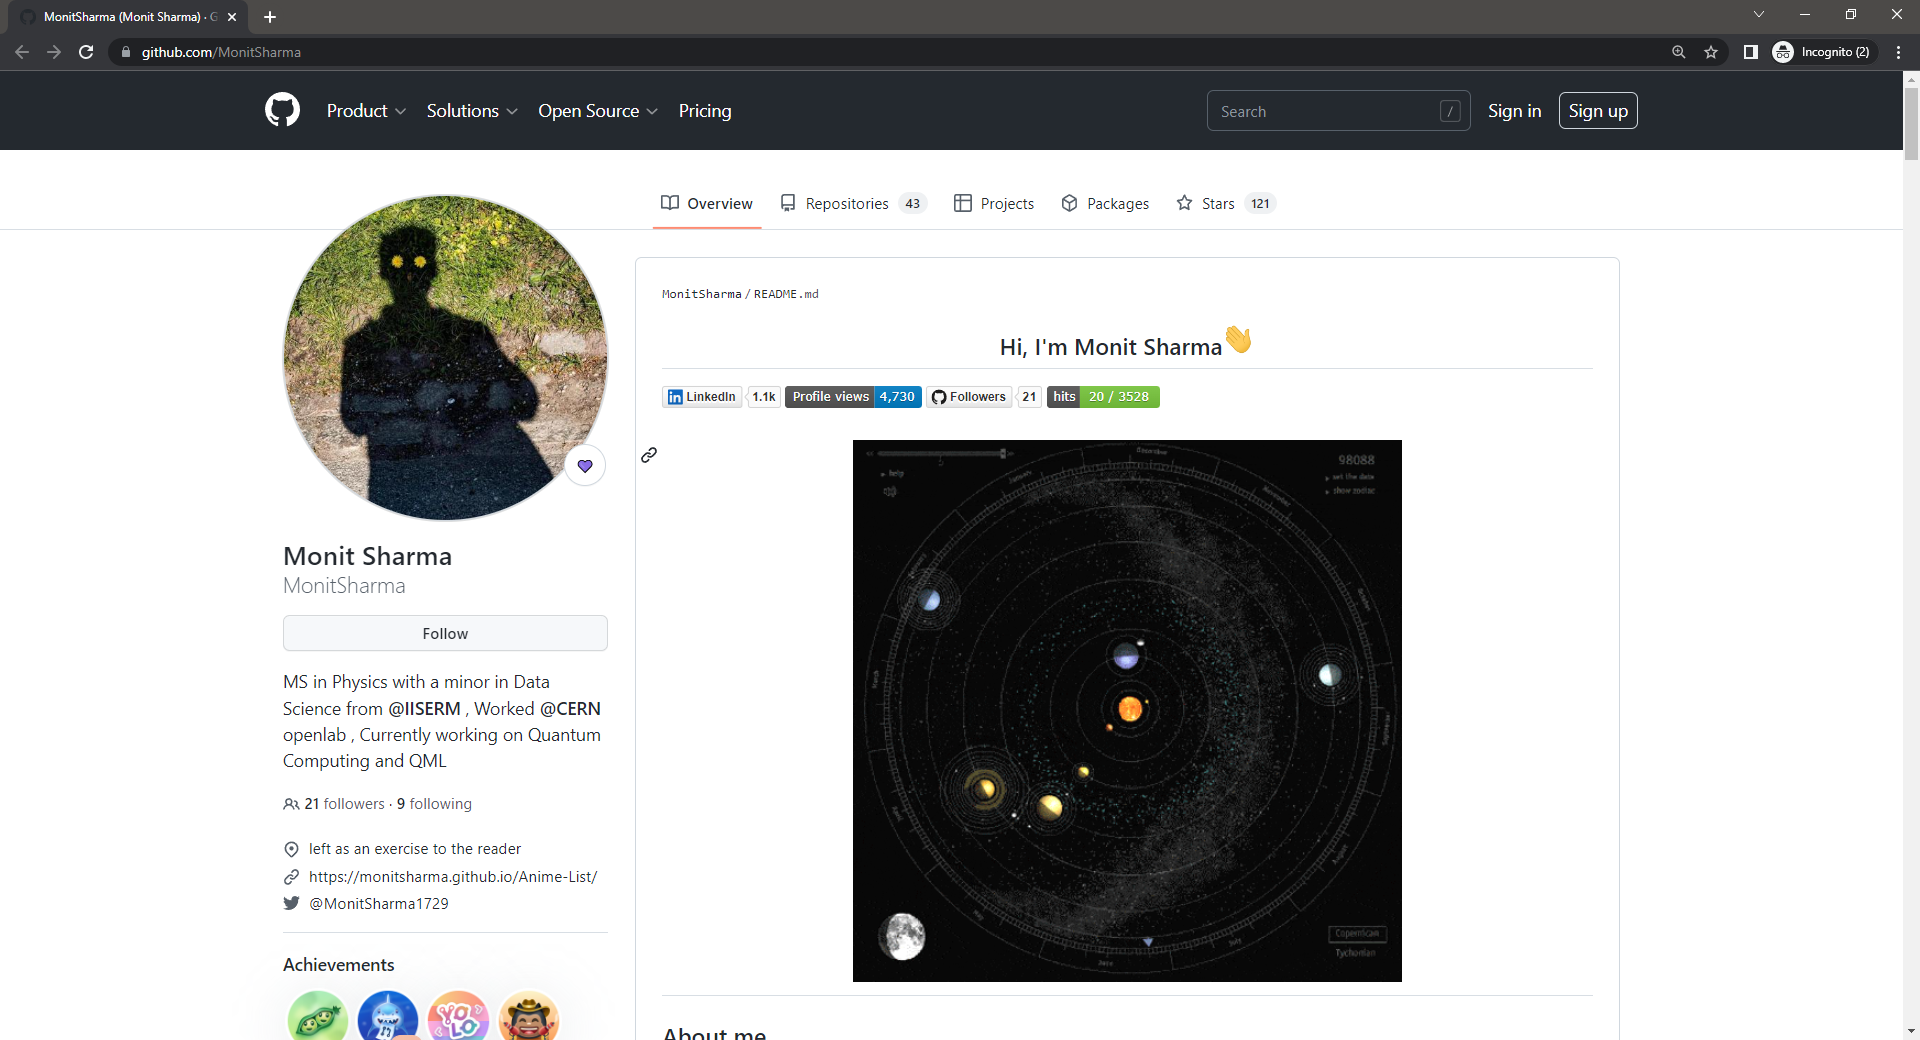The width and height of the screenshot is (1920, 1040).
Task: Reload the current page
Action: [x=86, y=52]
